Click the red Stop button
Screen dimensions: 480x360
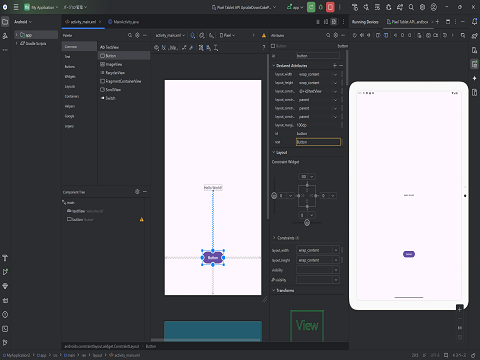click(330, 7)
